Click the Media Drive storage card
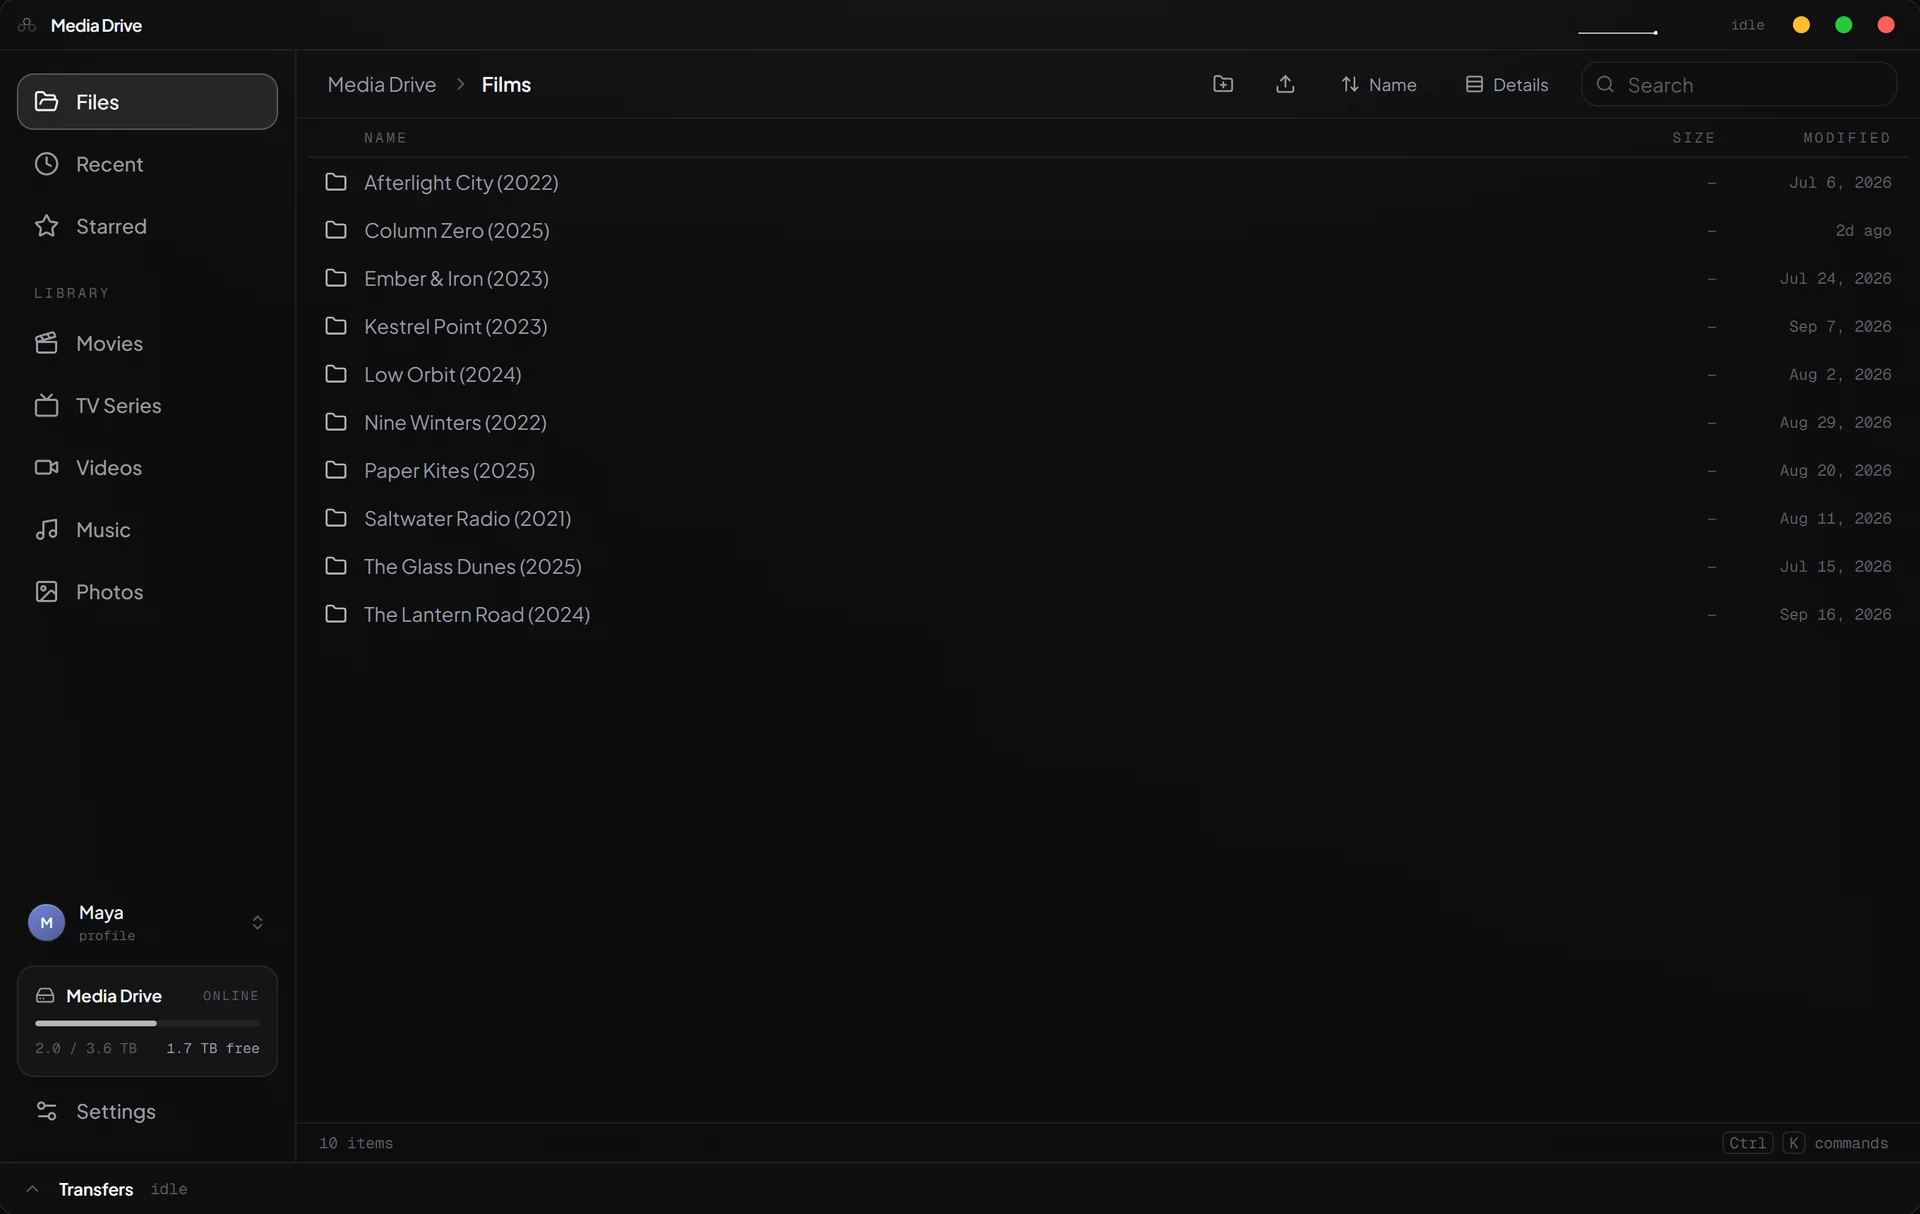Screen dimensions: 1920x1214 [x=147, y=1021]
